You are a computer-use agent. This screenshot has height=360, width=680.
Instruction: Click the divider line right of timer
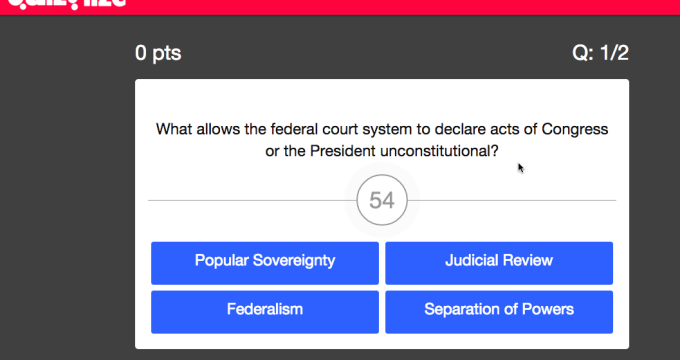point(512,200)
